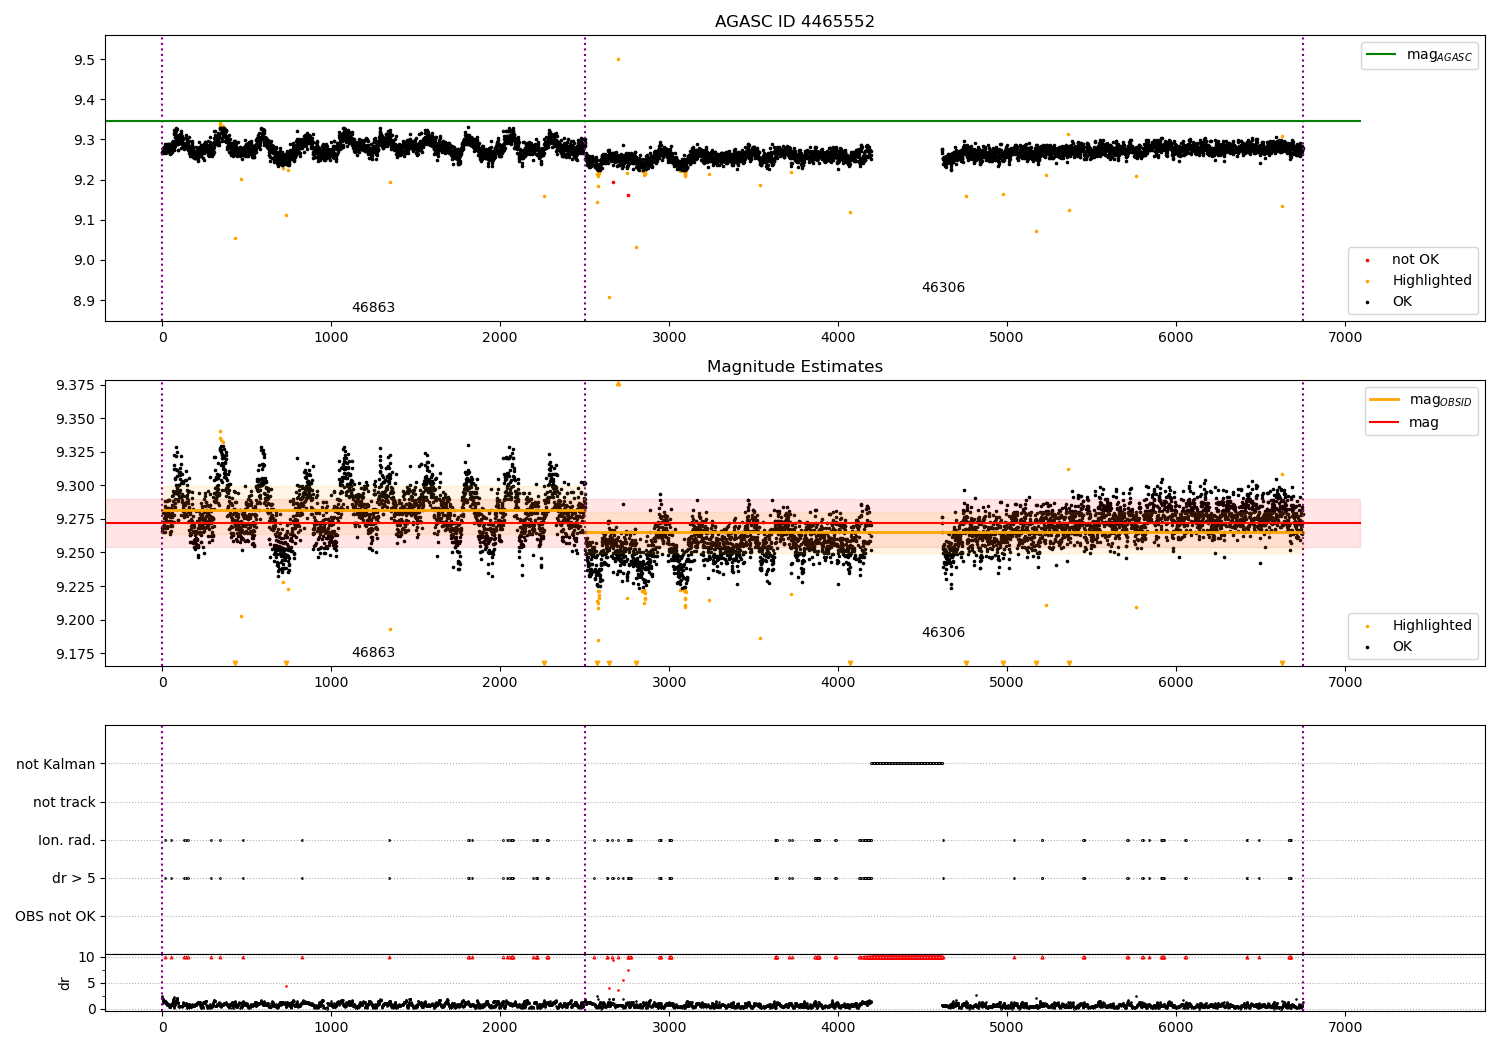This screenshot has height=1050, width=1500.
Task: Click the 10 tick label on dr axis
Action: [x=87, y=957]
